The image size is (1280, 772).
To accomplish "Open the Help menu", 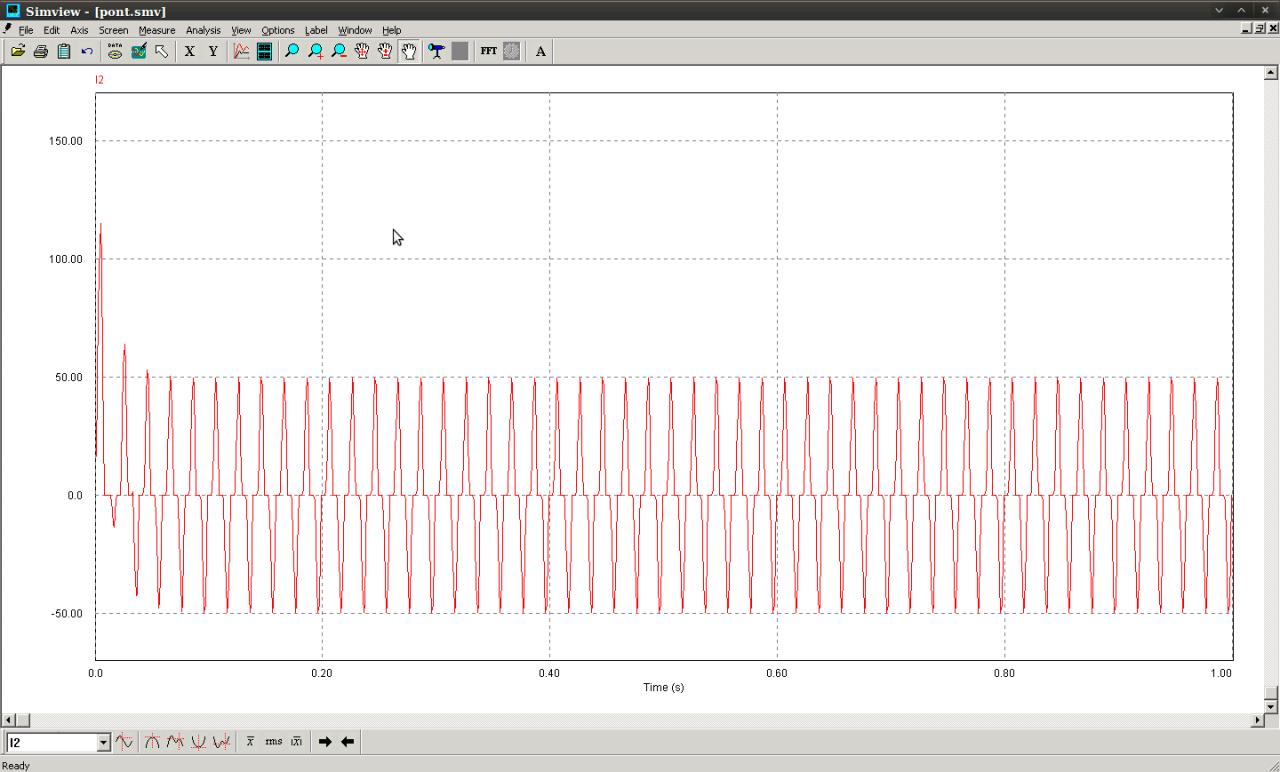I will 391,30.
